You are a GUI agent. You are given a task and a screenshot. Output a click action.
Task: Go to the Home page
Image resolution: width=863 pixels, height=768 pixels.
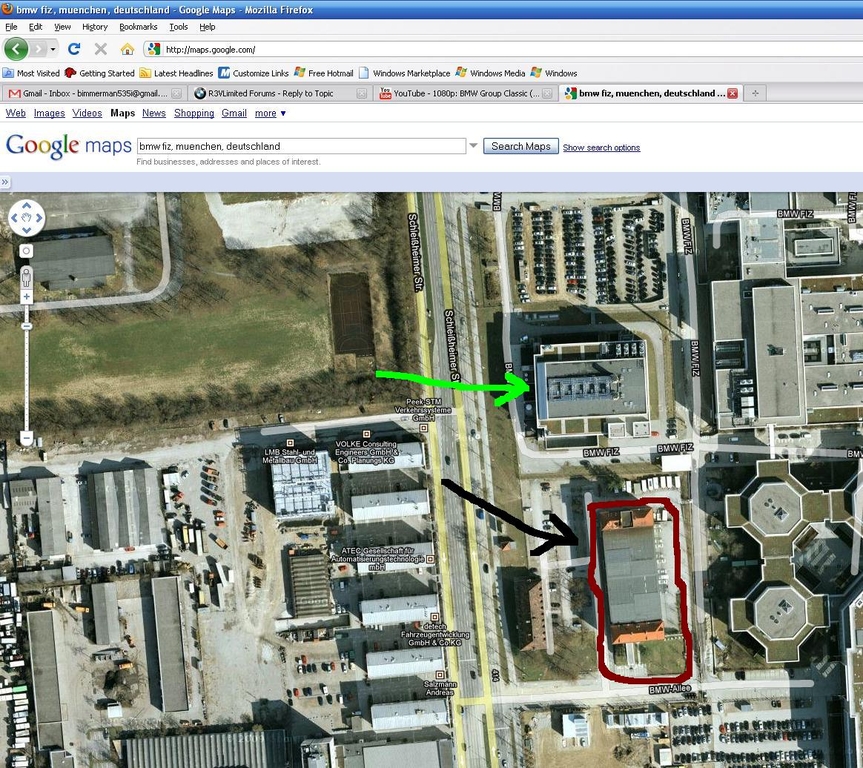coord(127,49)
